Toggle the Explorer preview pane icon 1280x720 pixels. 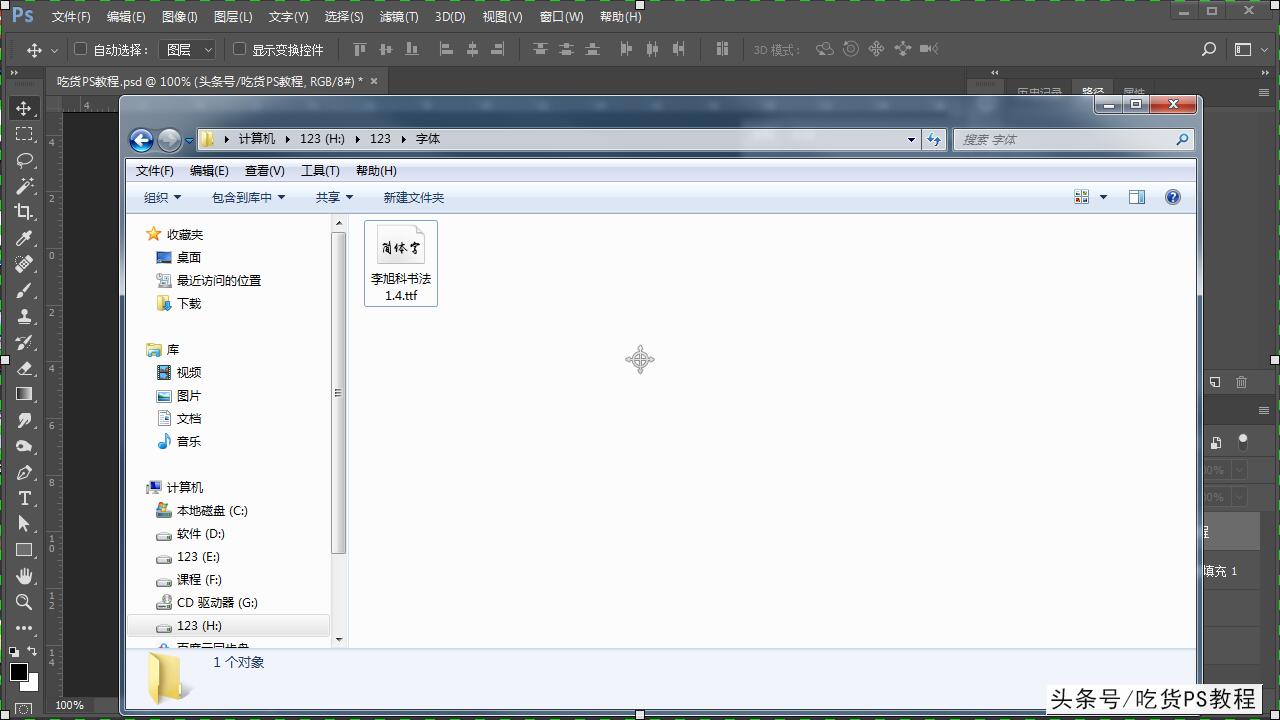[1137, 197]
